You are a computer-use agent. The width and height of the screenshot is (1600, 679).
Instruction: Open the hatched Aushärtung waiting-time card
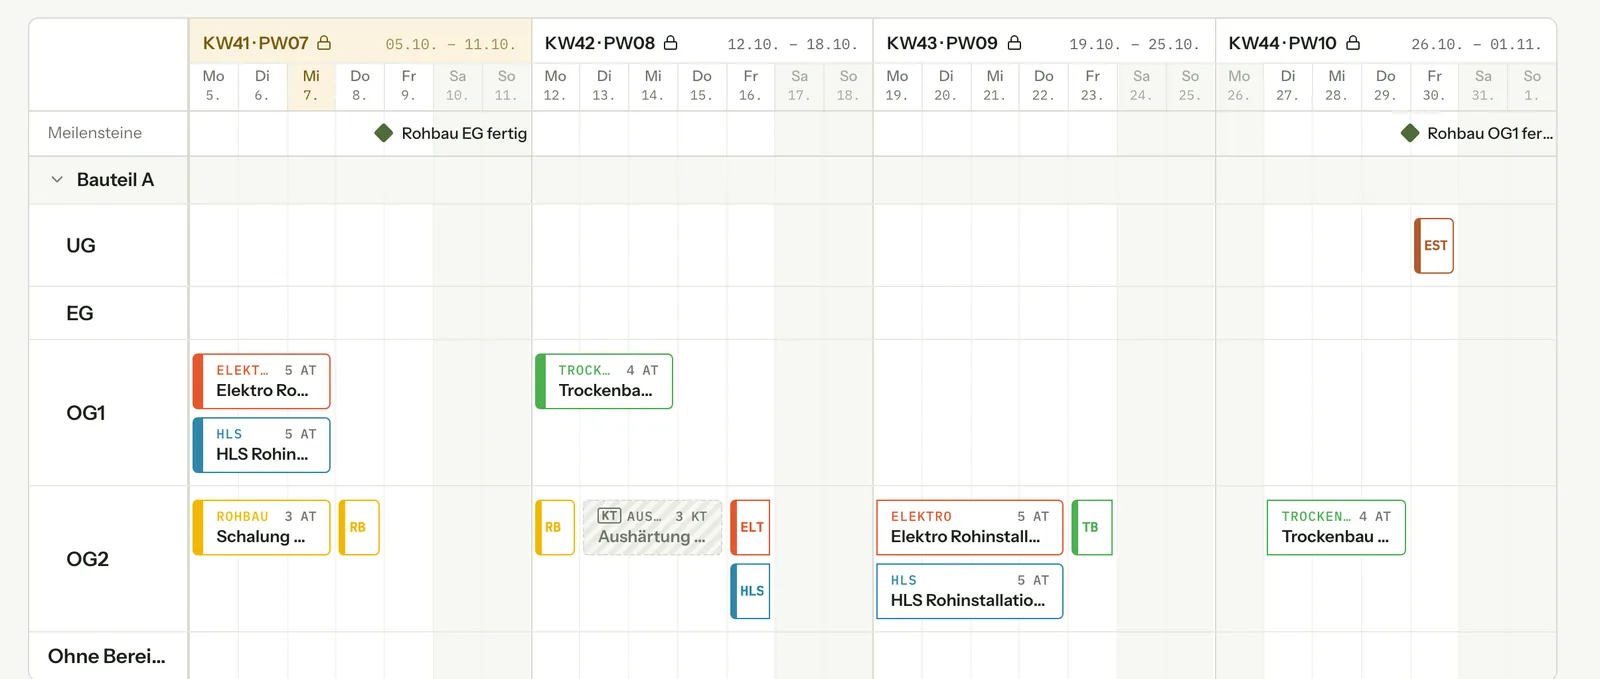click(653, 527)
